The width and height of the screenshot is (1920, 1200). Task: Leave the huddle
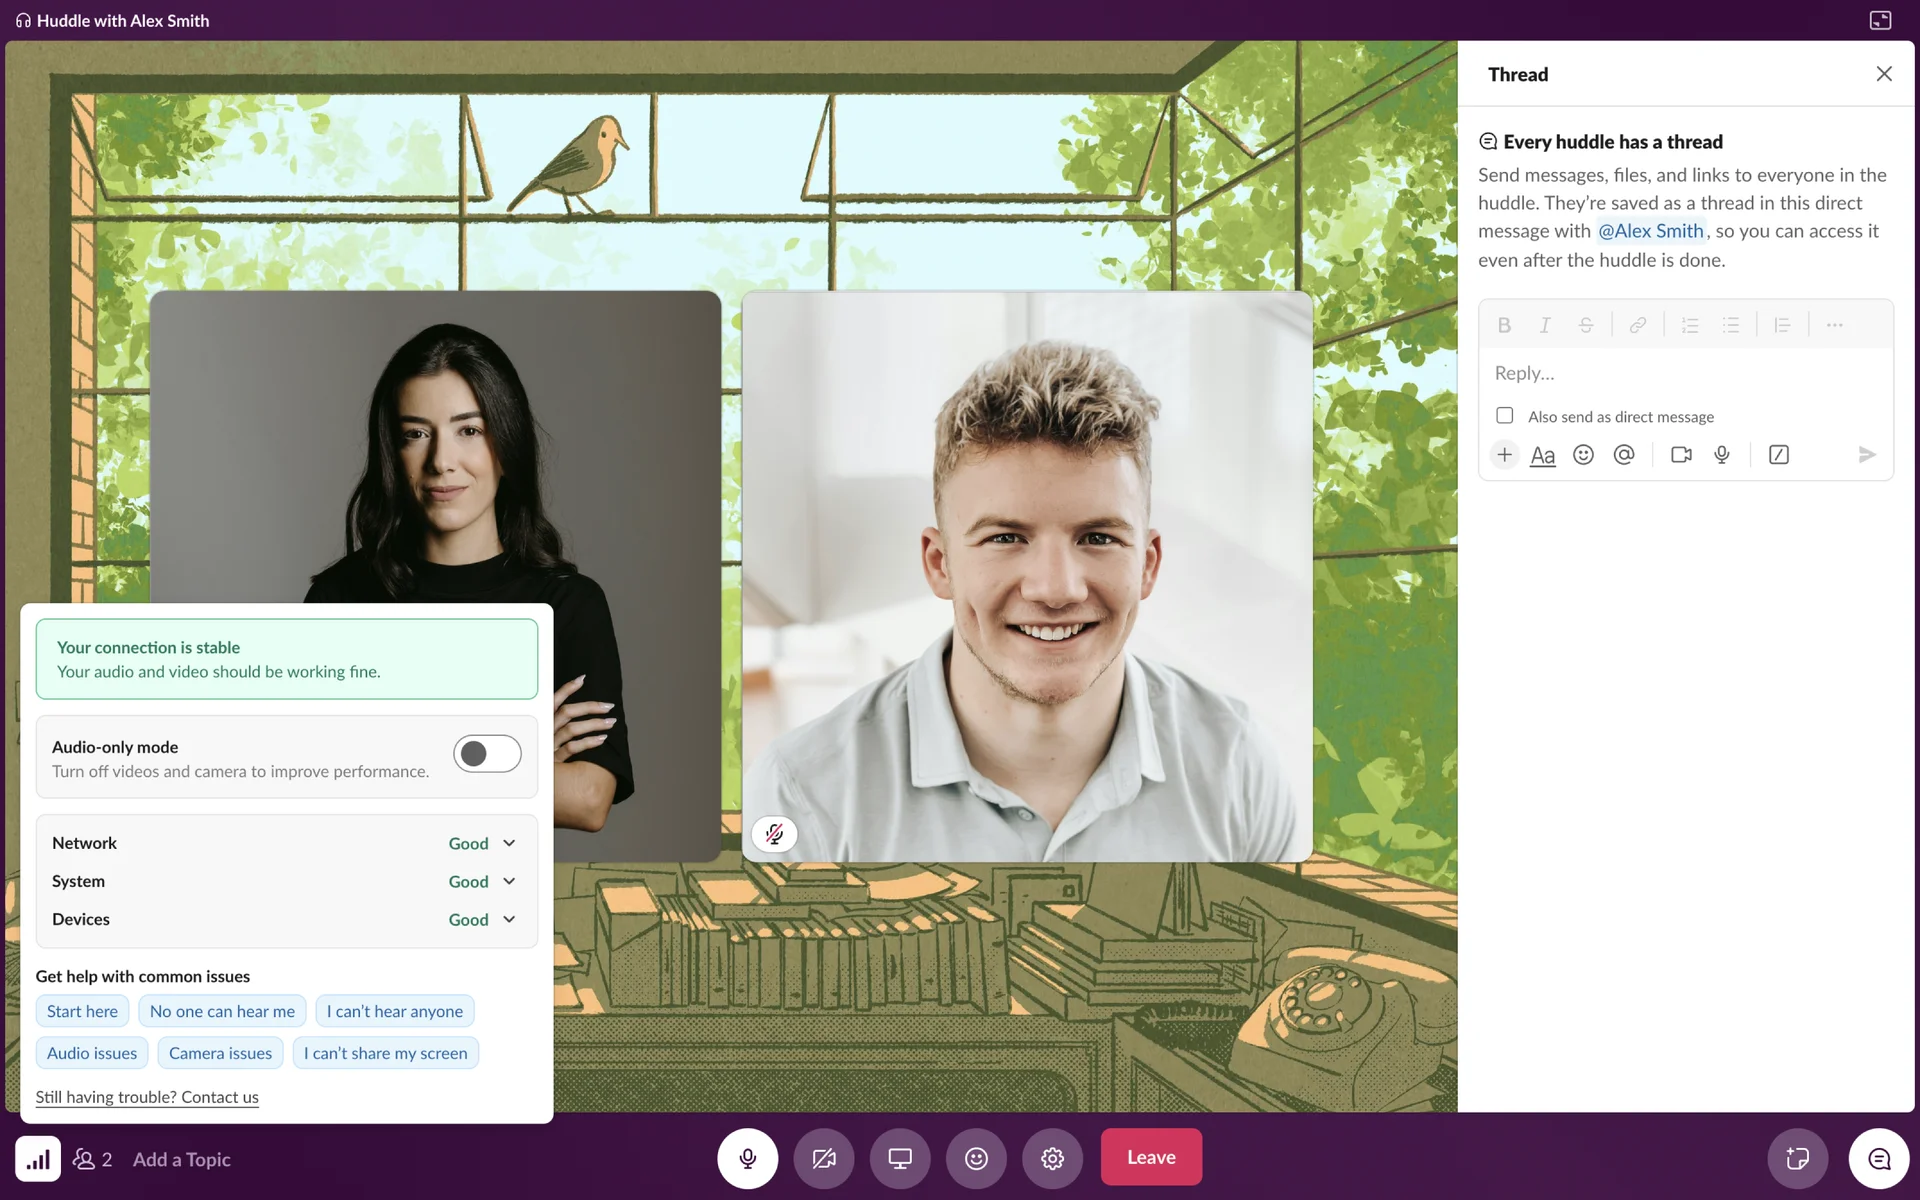coord(1151,1157)
